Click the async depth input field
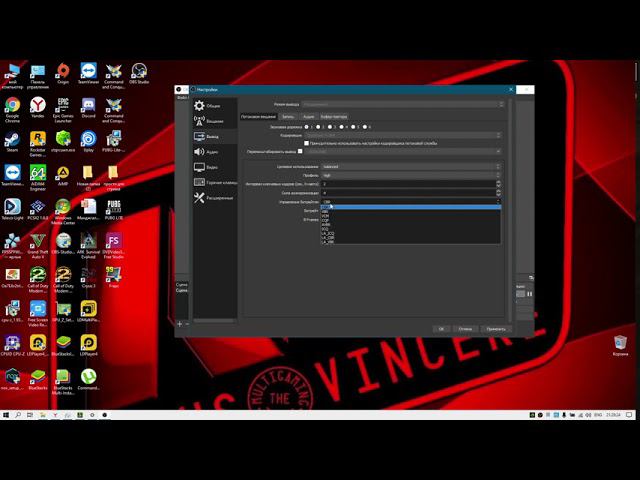 tap(408, 193)
